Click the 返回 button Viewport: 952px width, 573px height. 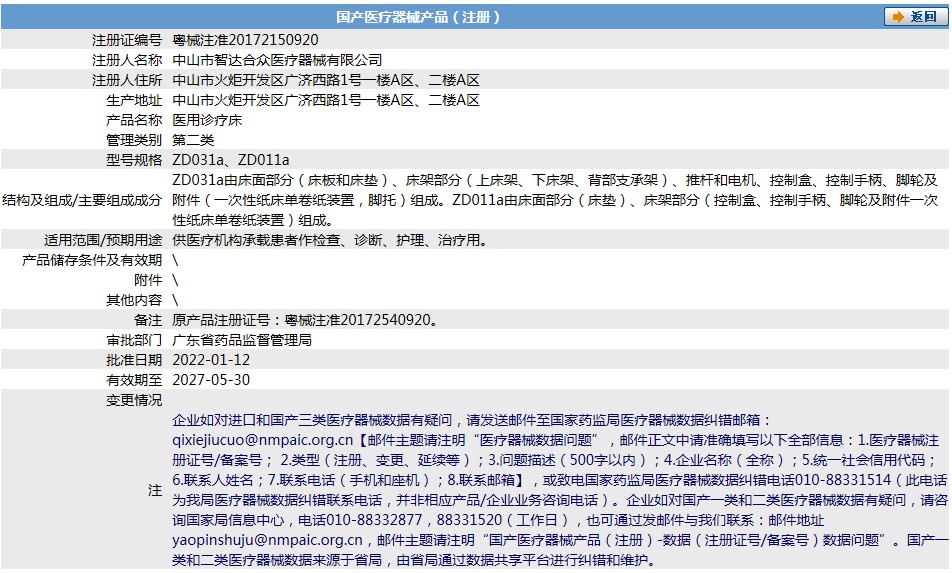coord(915,16)
